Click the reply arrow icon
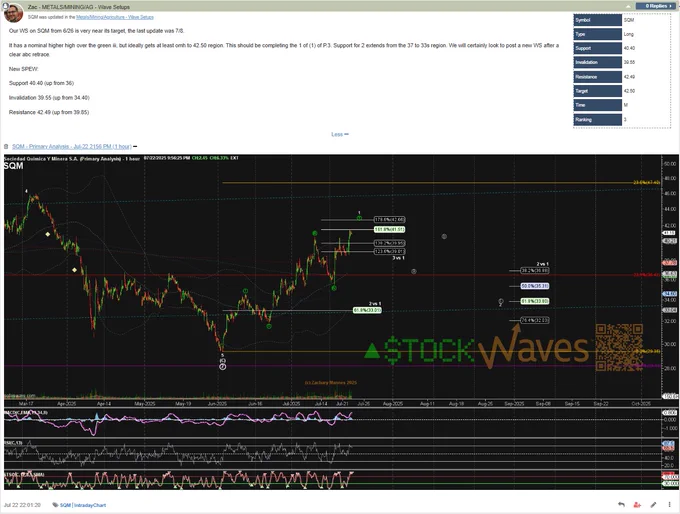680x514 pixels. (x=621, y=504)
